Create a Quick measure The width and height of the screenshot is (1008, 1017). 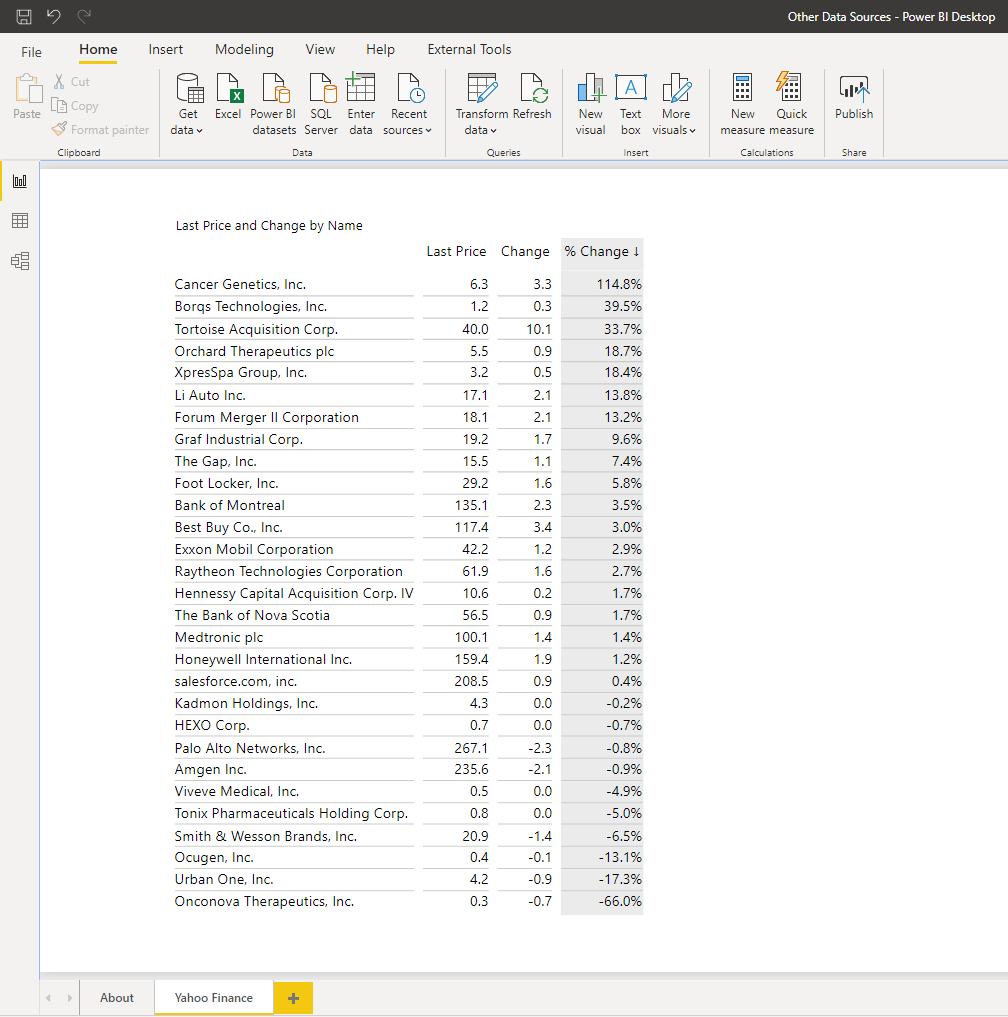[x=791, y=104]
